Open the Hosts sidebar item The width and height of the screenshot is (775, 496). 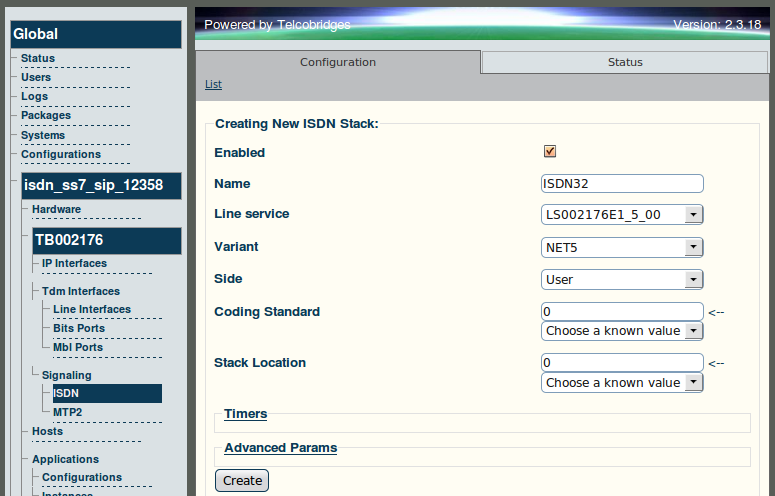(47, 431)
